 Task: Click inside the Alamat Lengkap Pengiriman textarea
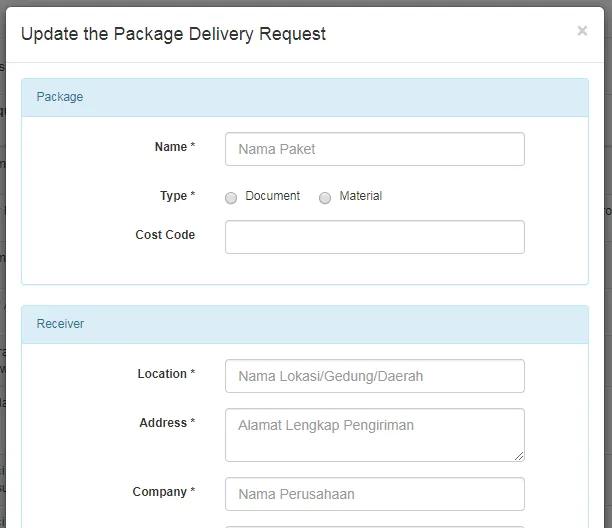374,434
